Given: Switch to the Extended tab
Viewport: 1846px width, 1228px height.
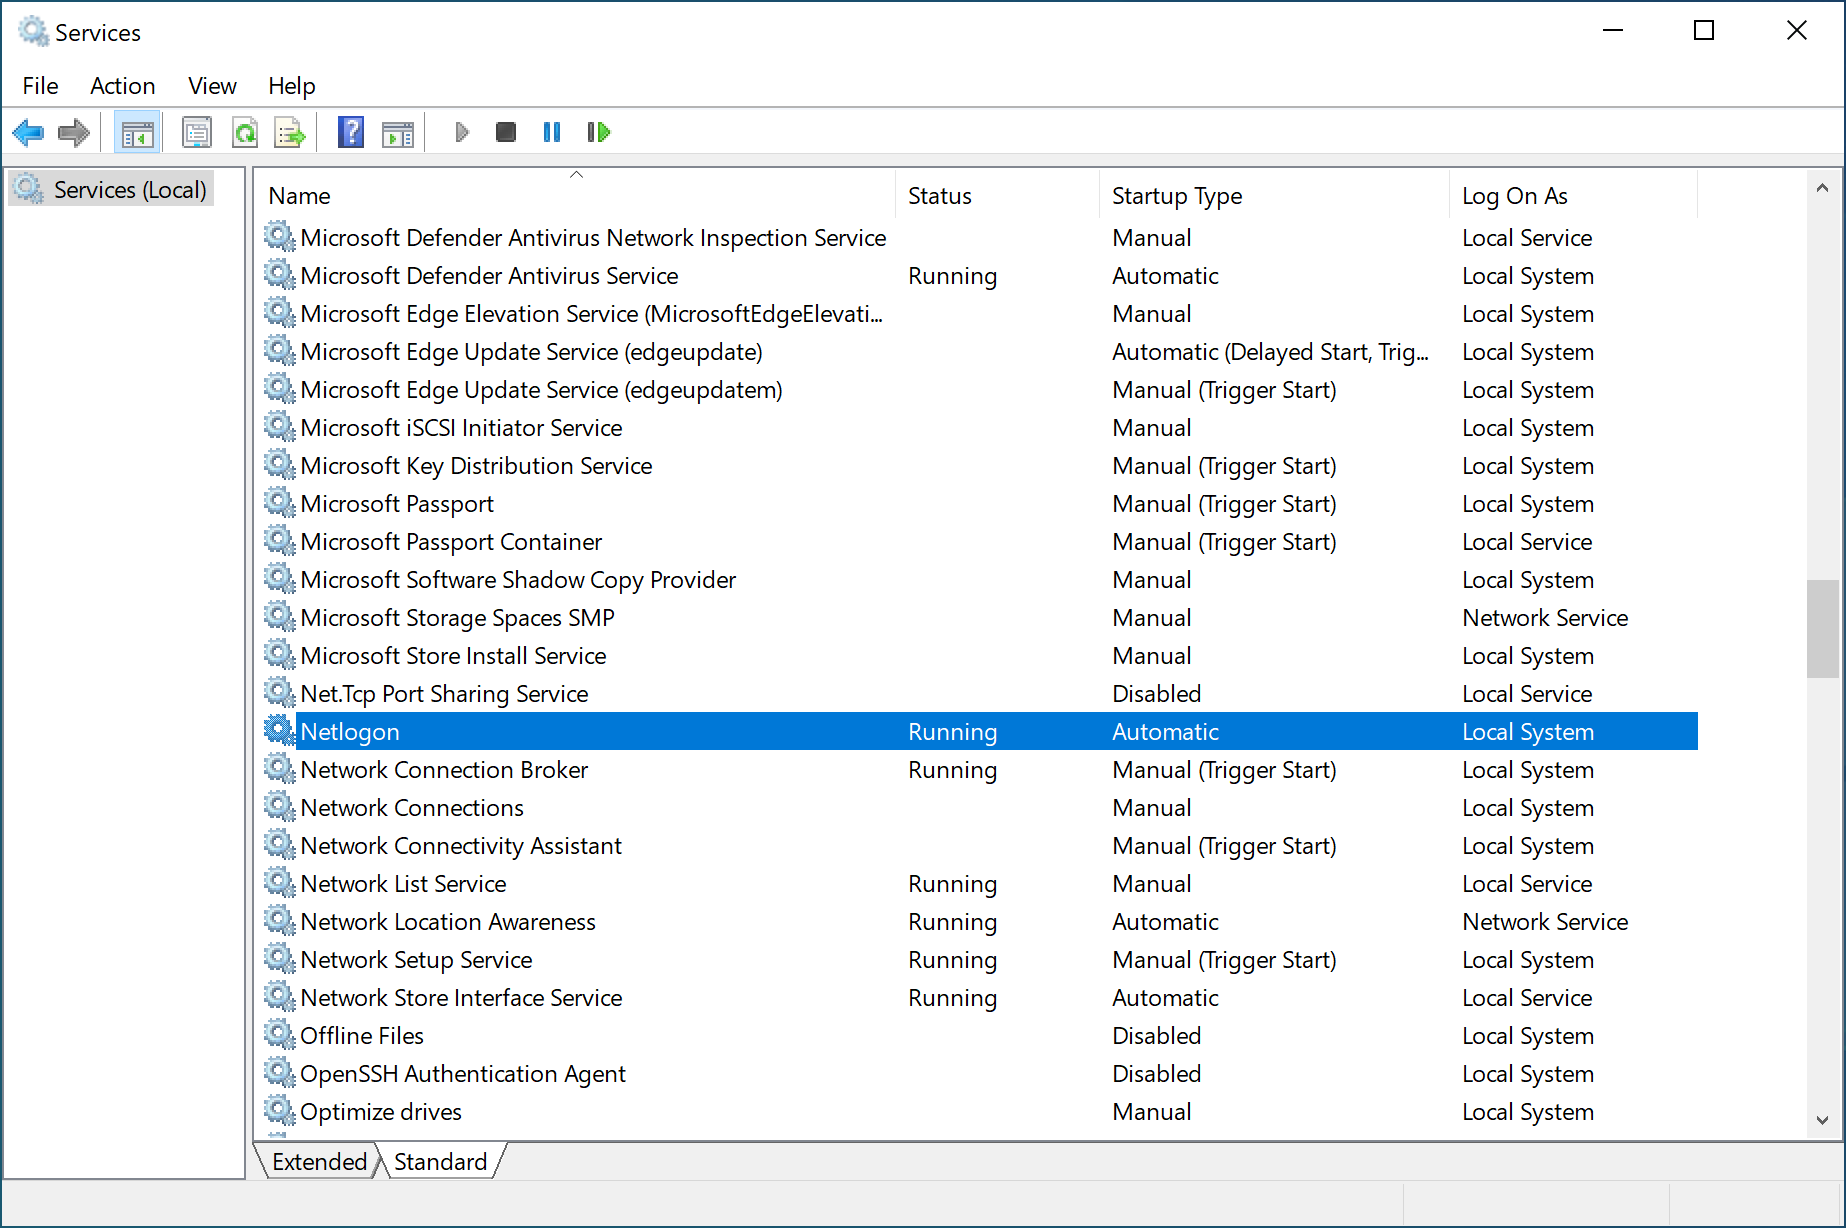Looking at the screenshot, I should click(319, 1161).
